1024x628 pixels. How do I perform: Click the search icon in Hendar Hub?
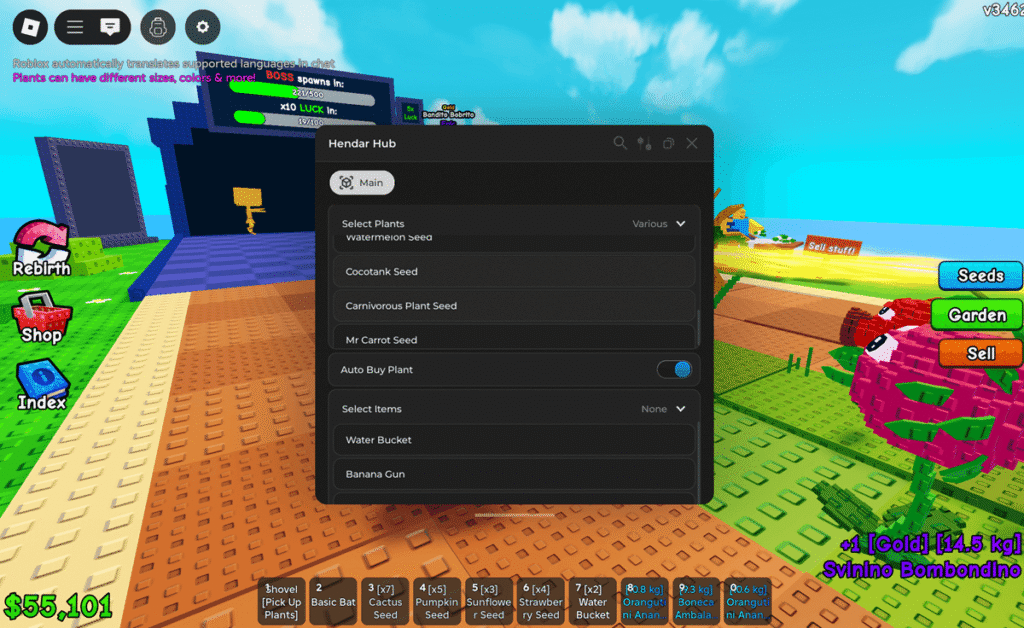pyautogui.click(x=620, y=144)
